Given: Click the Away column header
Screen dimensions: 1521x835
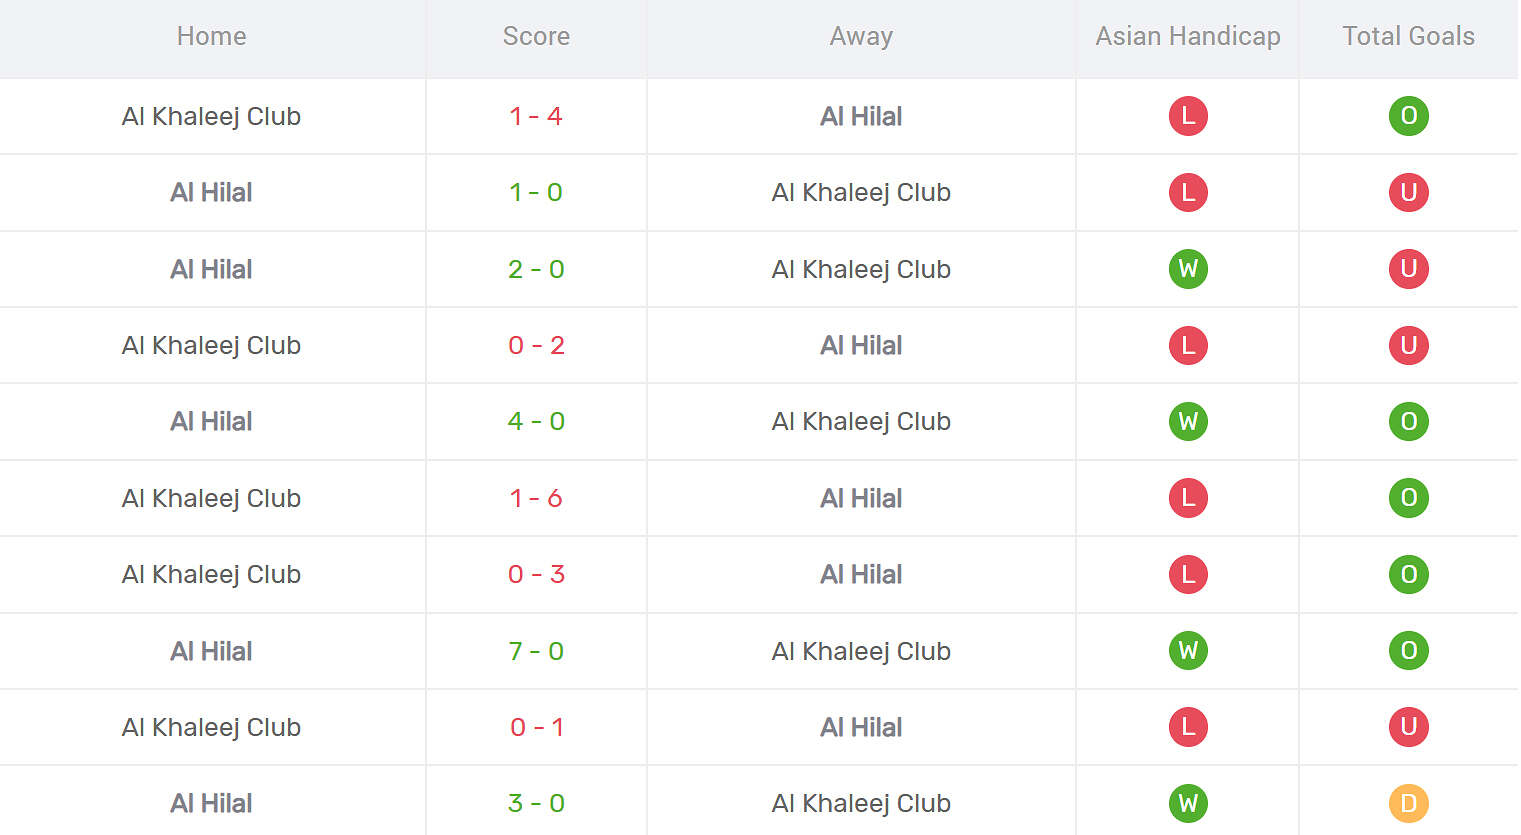Looking at the screenshot, I should tap(861, 37).
